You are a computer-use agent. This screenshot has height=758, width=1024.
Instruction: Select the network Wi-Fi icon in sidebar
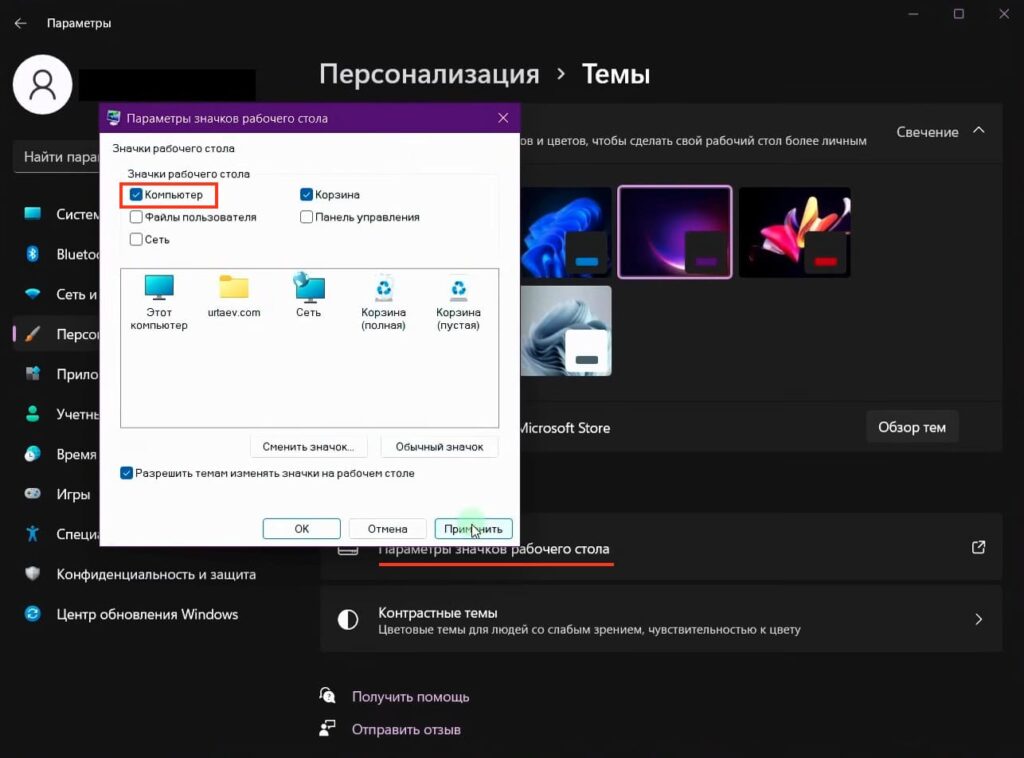[33, 294]
